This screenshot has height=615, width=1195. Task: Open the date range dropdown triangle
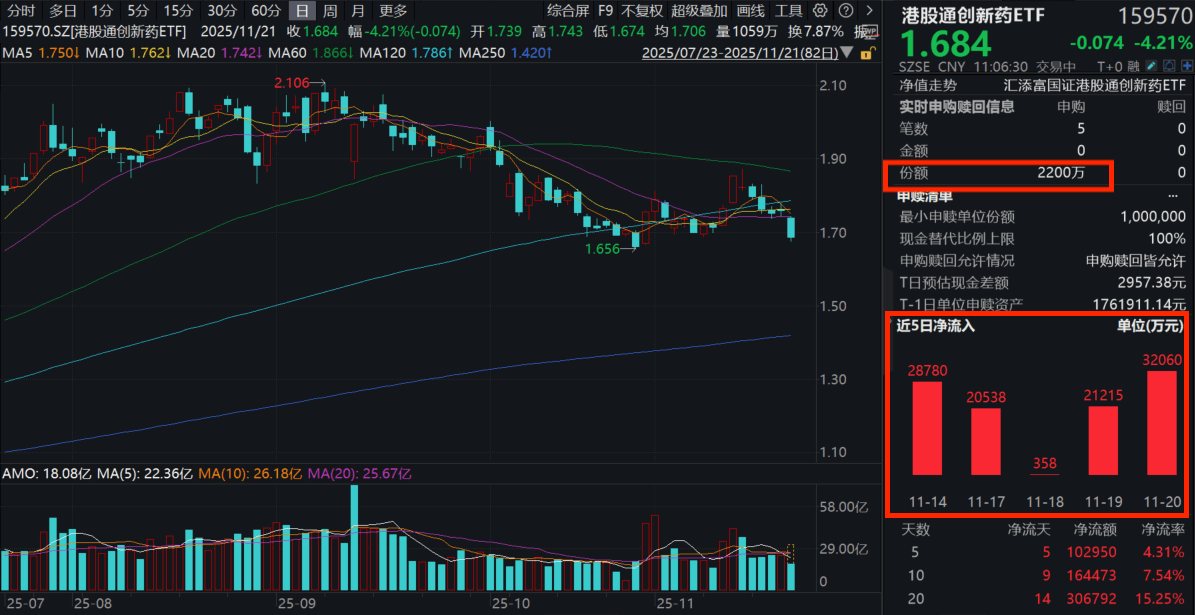pyautogui.click(x=848, y=51)
